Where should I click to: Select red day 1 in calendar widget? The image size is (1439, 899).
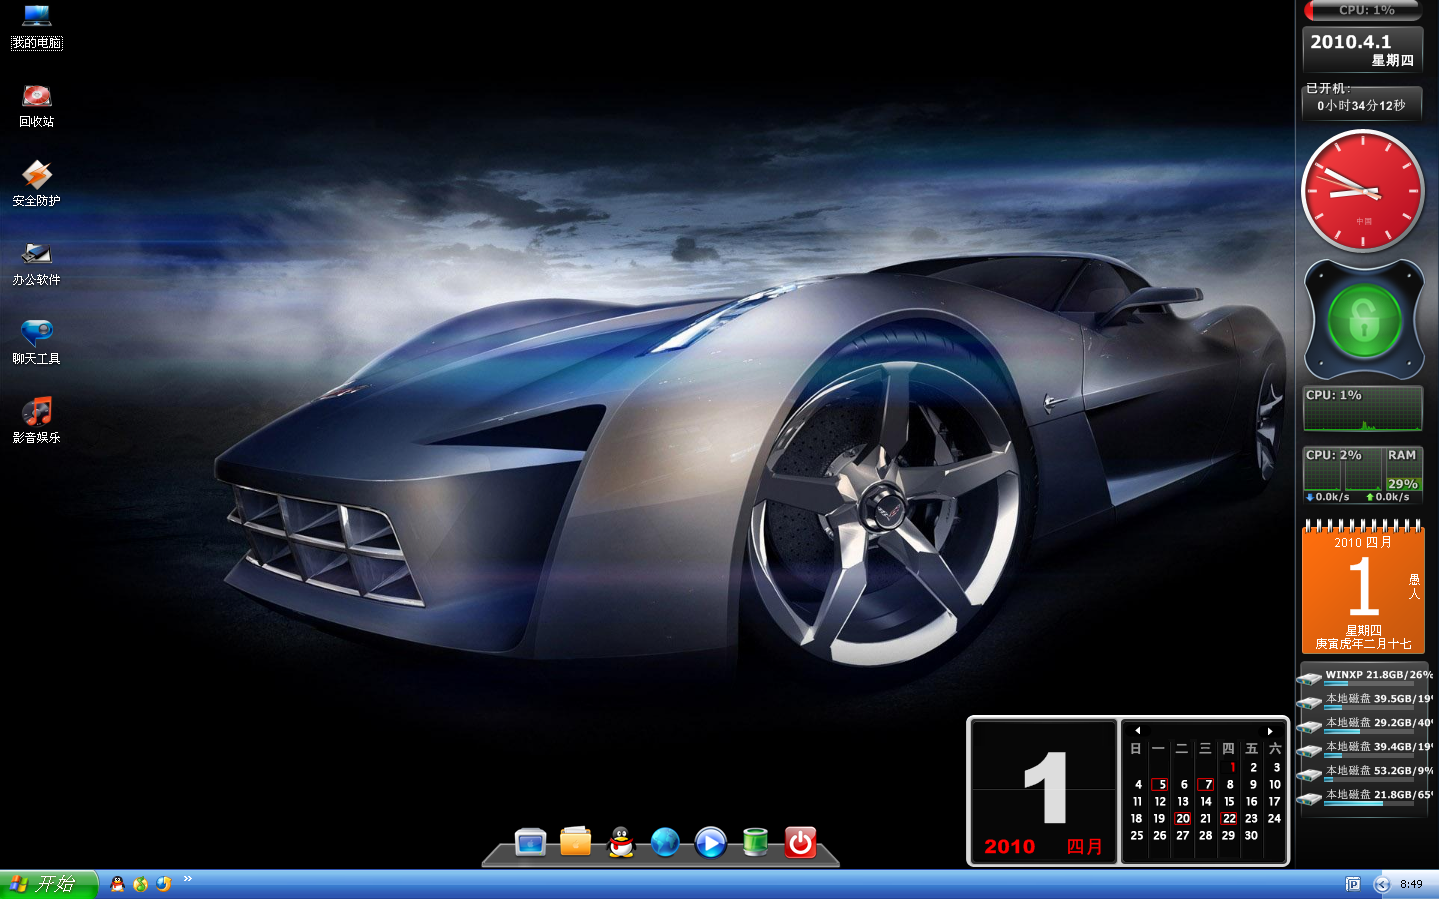tap(1232, 768)
